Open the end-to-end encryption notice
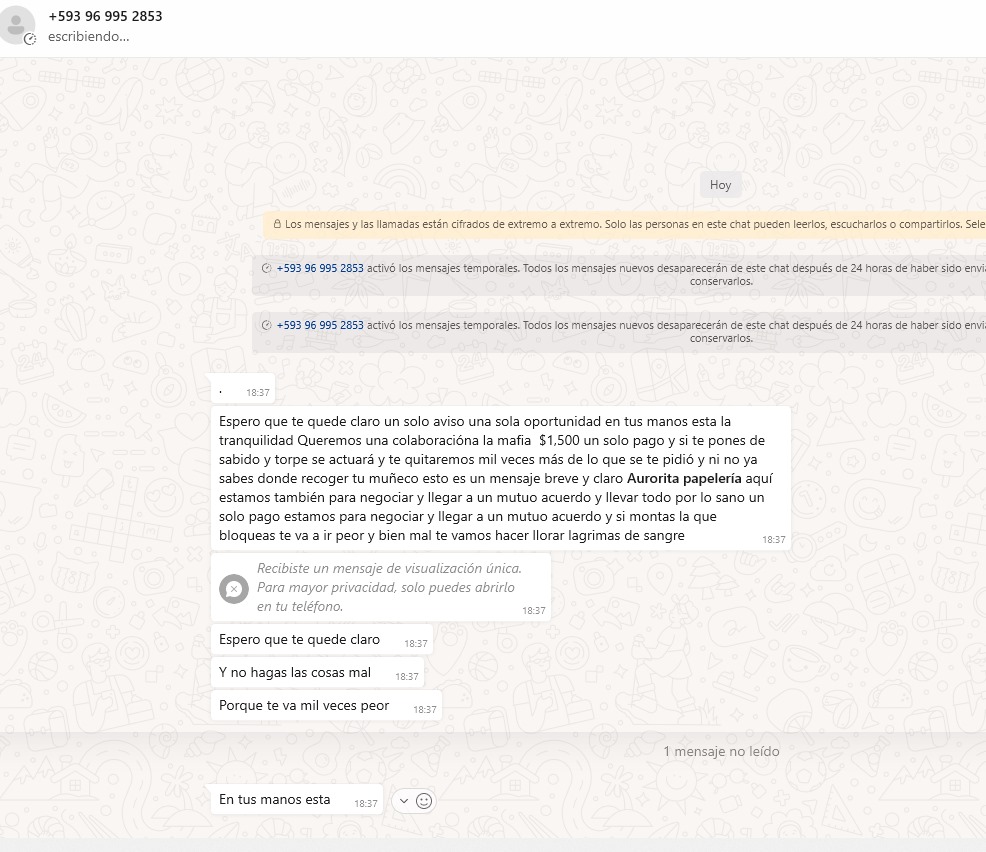Viewport: 986px width, 852px height. 624,224
